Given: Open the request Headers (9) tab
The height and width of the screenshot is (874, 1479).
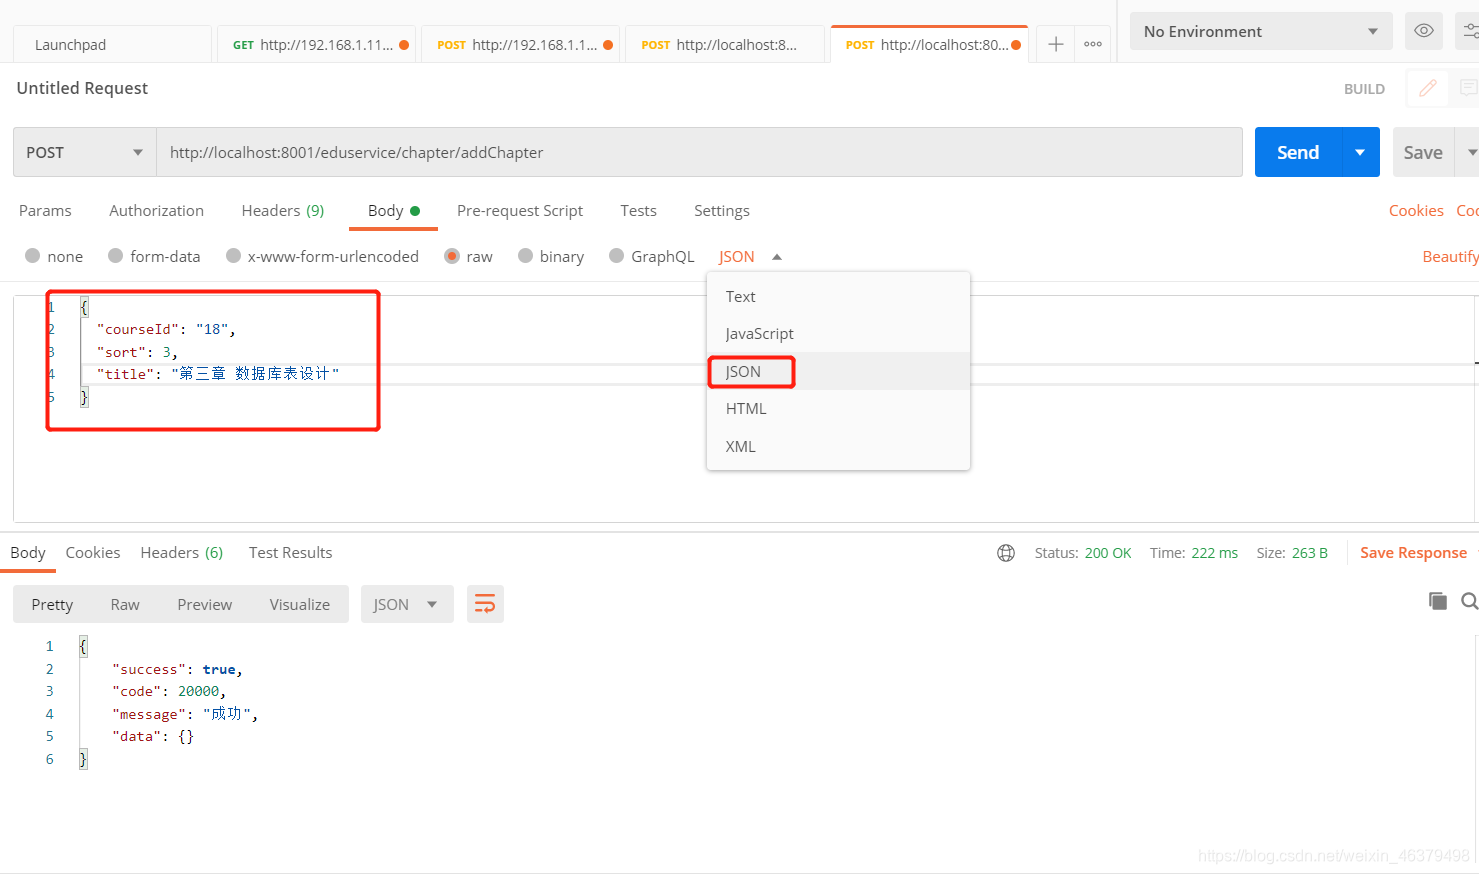Looking at the screenshot, I should coord(283,210).
